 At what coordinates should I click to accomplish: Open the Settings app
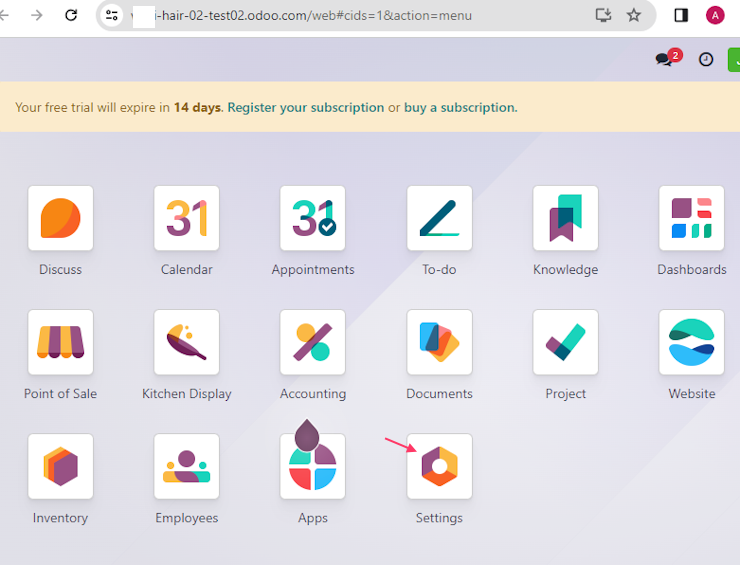pyautogui.click(x=439, y=466)
